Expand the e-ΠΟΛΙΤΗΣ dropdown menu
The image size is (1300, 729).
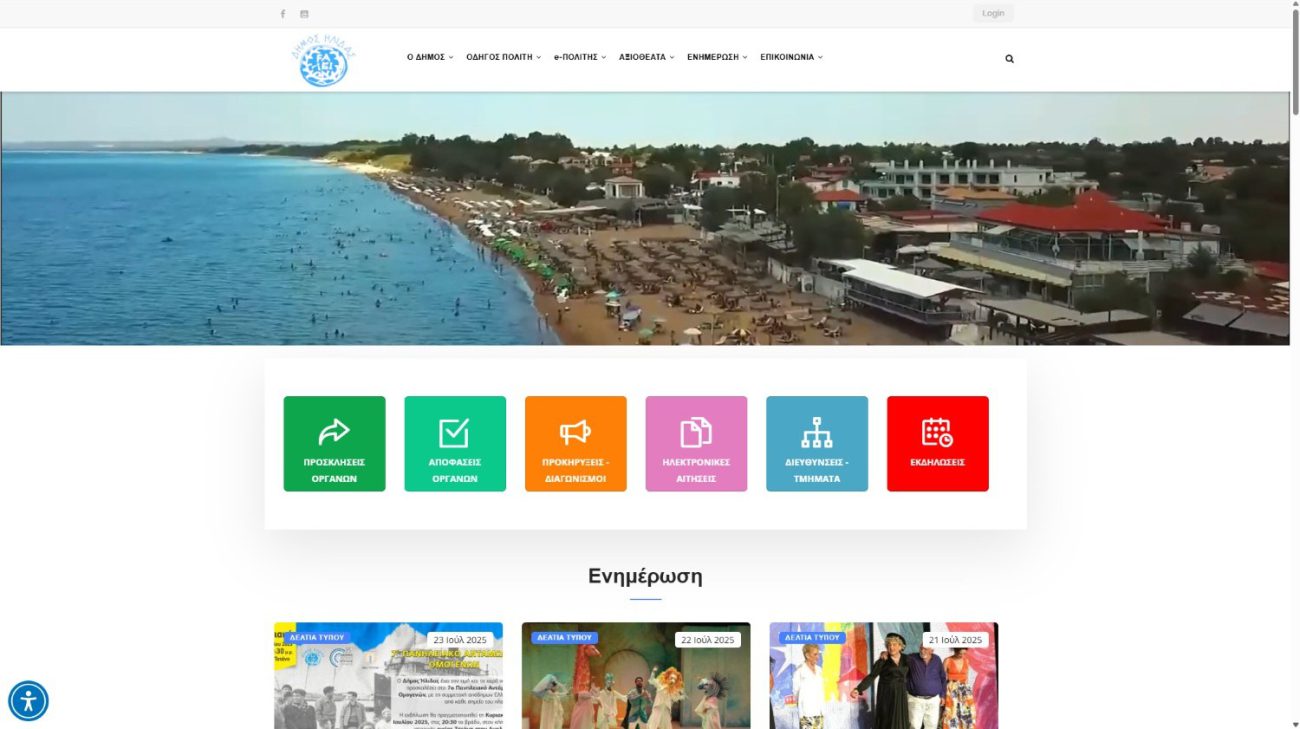(x=580, y=57)
